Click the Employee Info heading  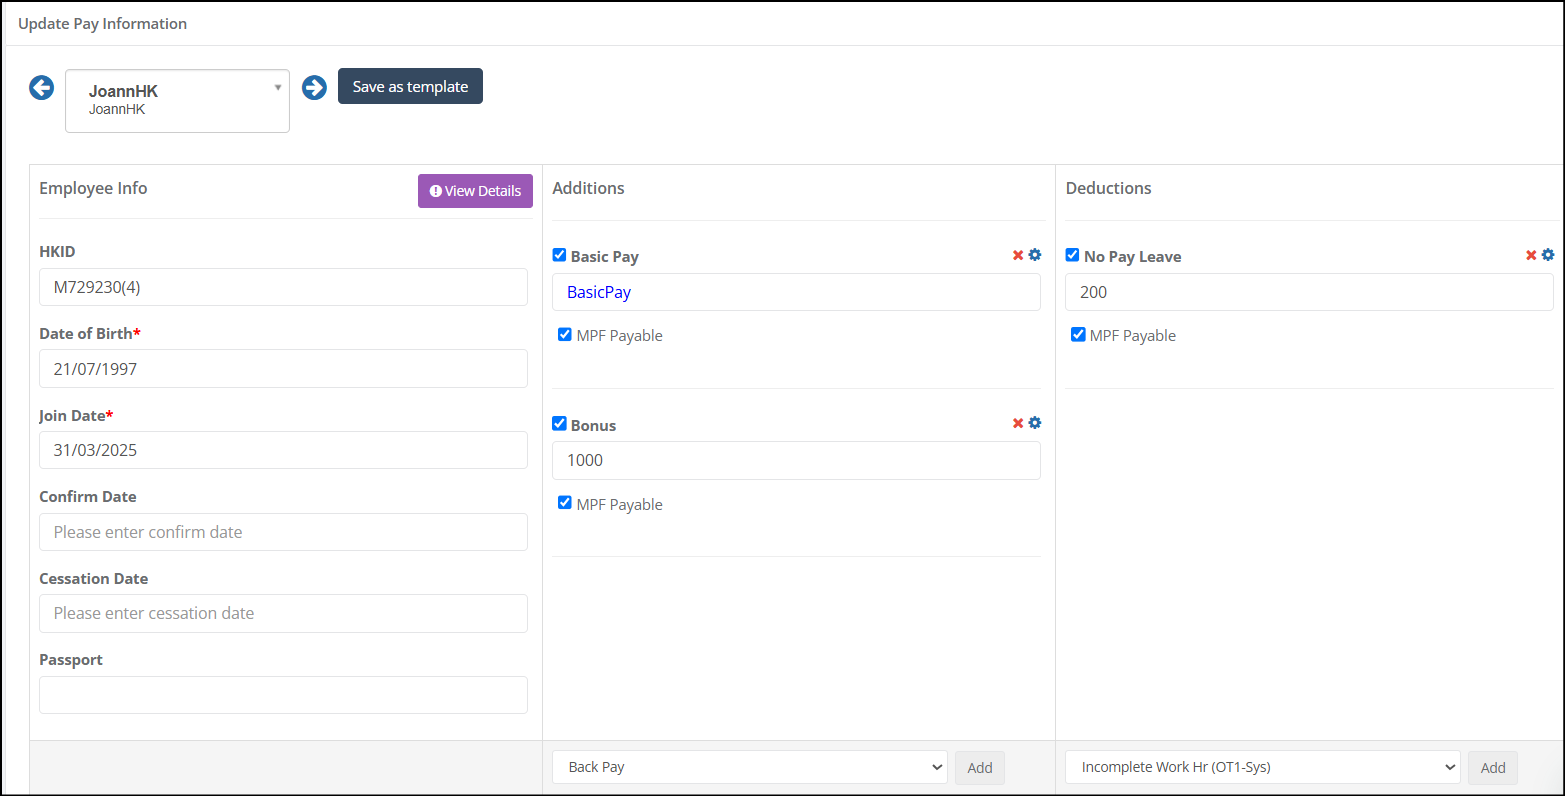(x=93, y=188)
